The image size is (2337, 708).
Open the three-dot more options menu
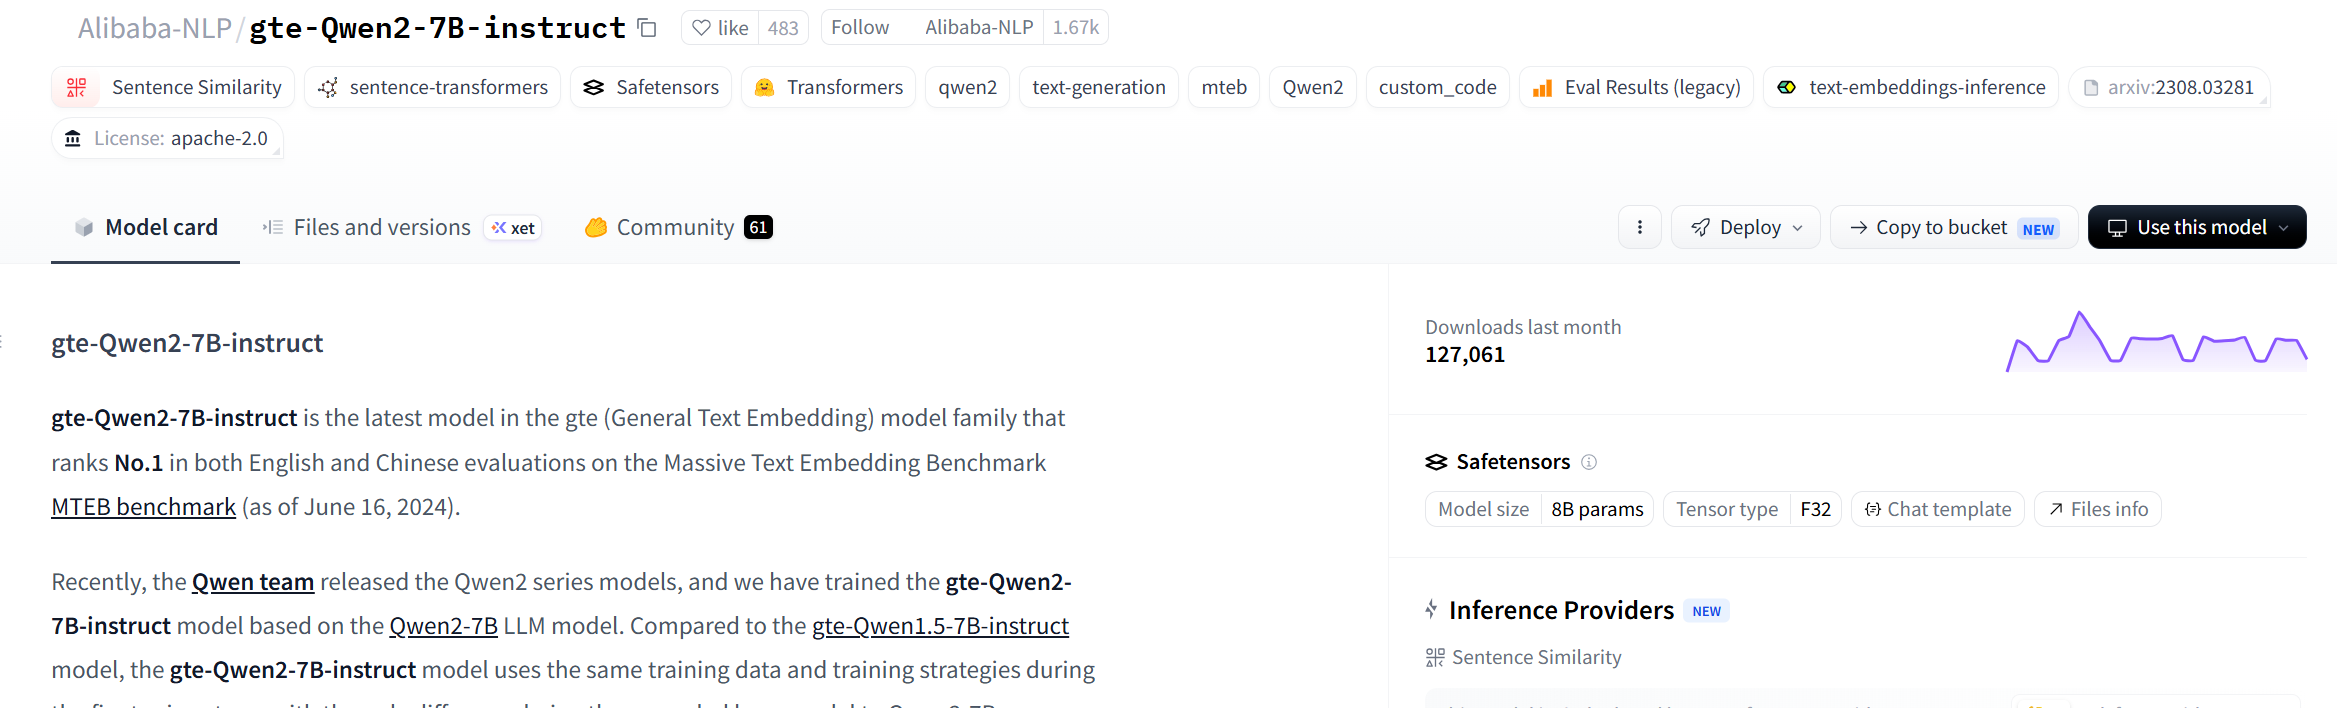(x=1640, y=228)
